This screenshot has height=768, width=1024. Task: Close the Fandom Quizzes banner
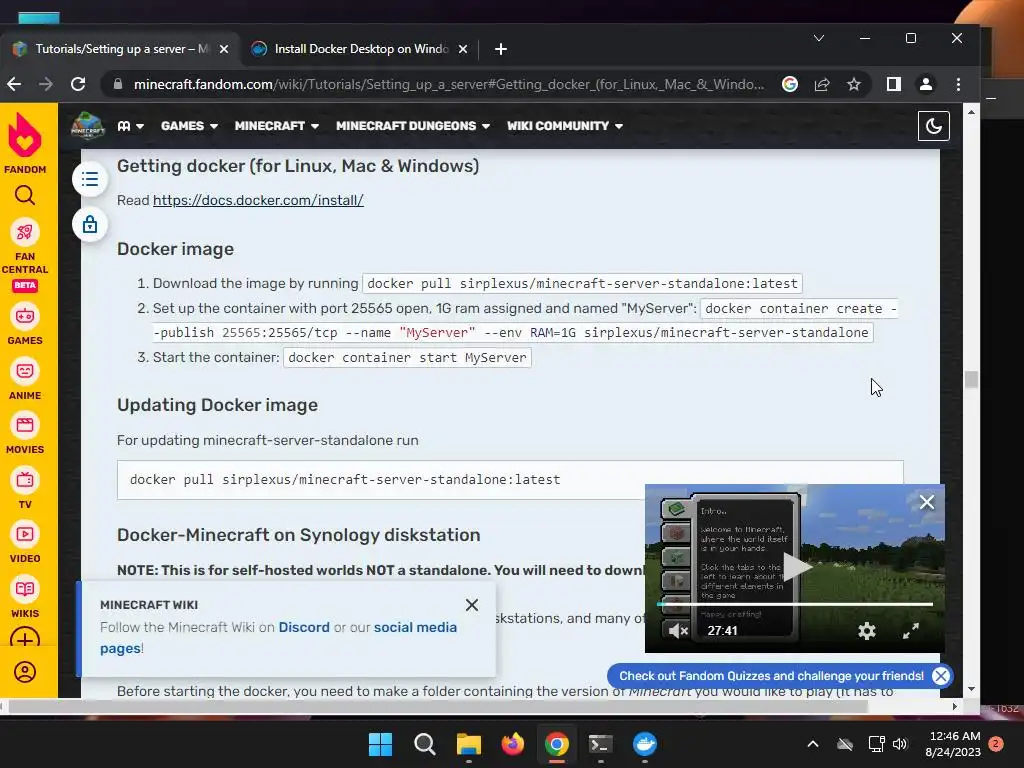[x=940, y=676]
